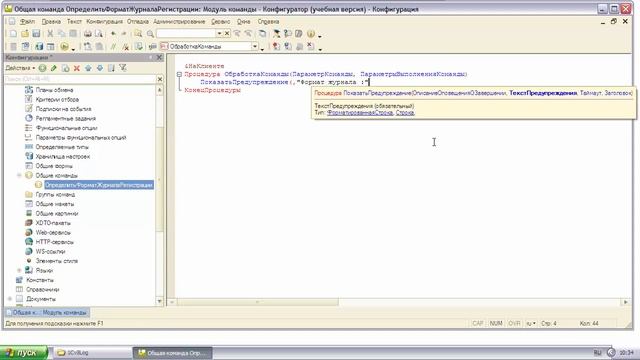The width and height of the screenshot is (640, 360).
Task: Click the syntax check icon
Action: click(x=139, y=47)
